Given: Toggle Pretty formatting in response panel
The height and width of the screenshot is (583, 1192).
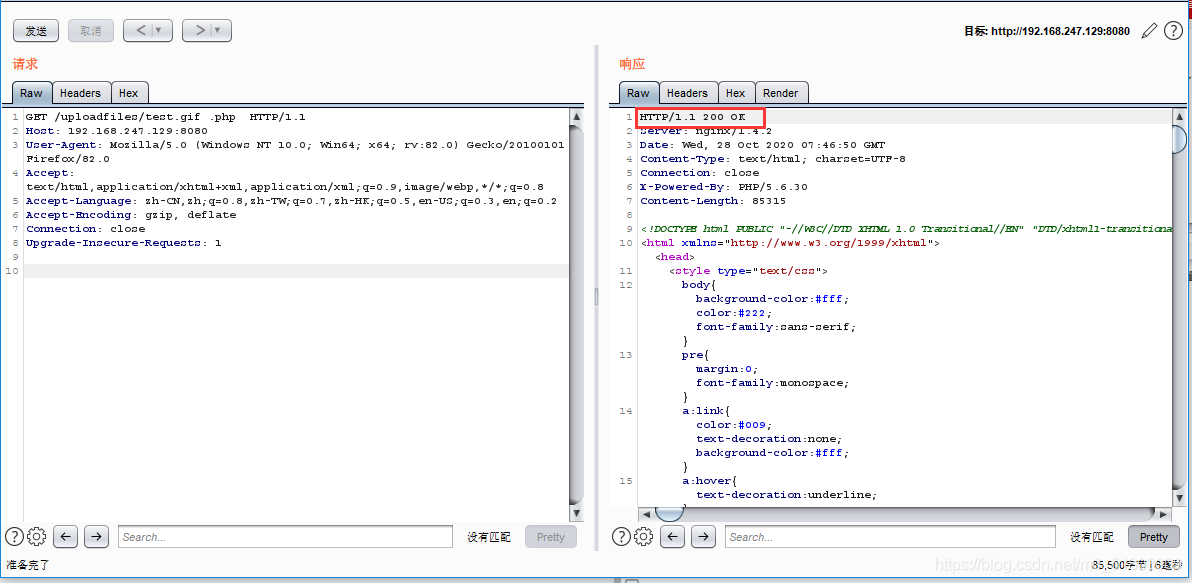Looking at the screenshot, I should coord(1153,537).
